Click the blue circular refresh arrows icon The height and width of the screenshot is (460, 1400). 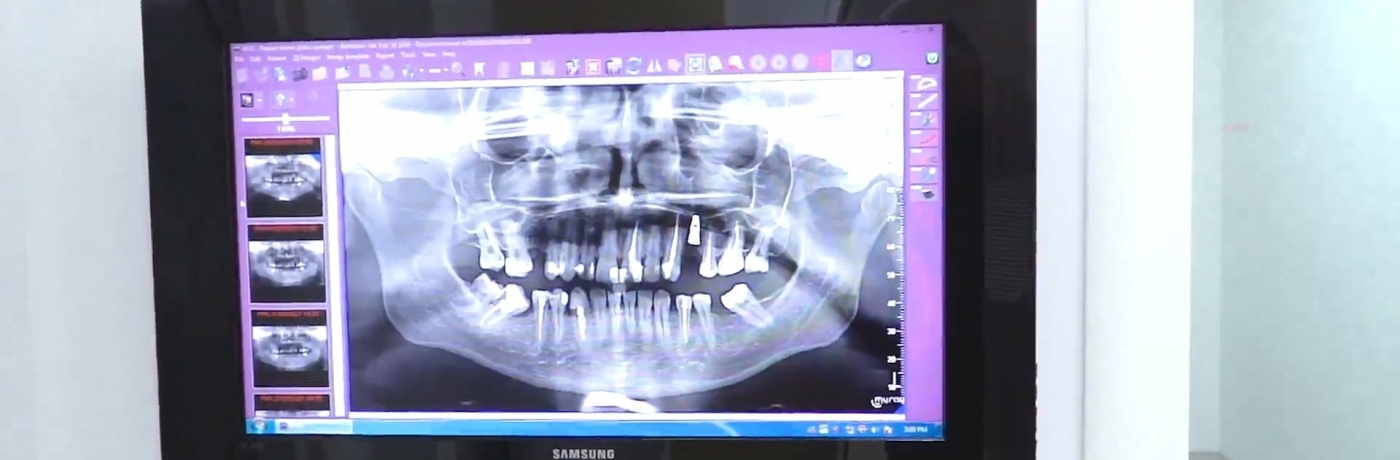pyautogui.click(x=633, y=66)
